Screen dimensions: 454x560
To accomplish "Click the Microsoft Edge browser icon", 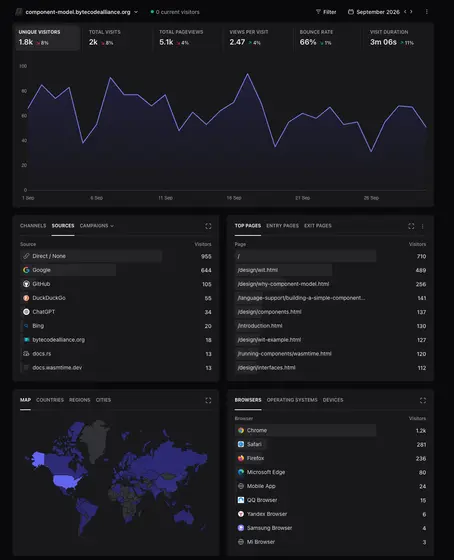I will click(241, 472).
